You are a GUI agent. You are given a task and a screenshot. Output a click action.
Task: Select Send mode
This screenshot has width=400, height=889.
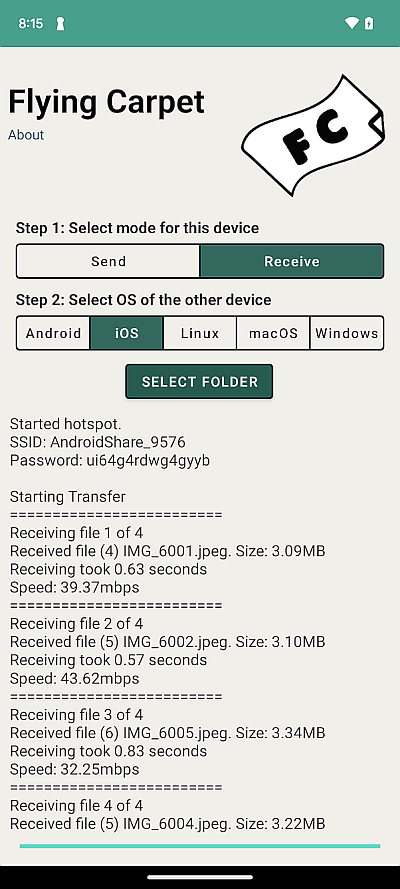pos(108,261)
